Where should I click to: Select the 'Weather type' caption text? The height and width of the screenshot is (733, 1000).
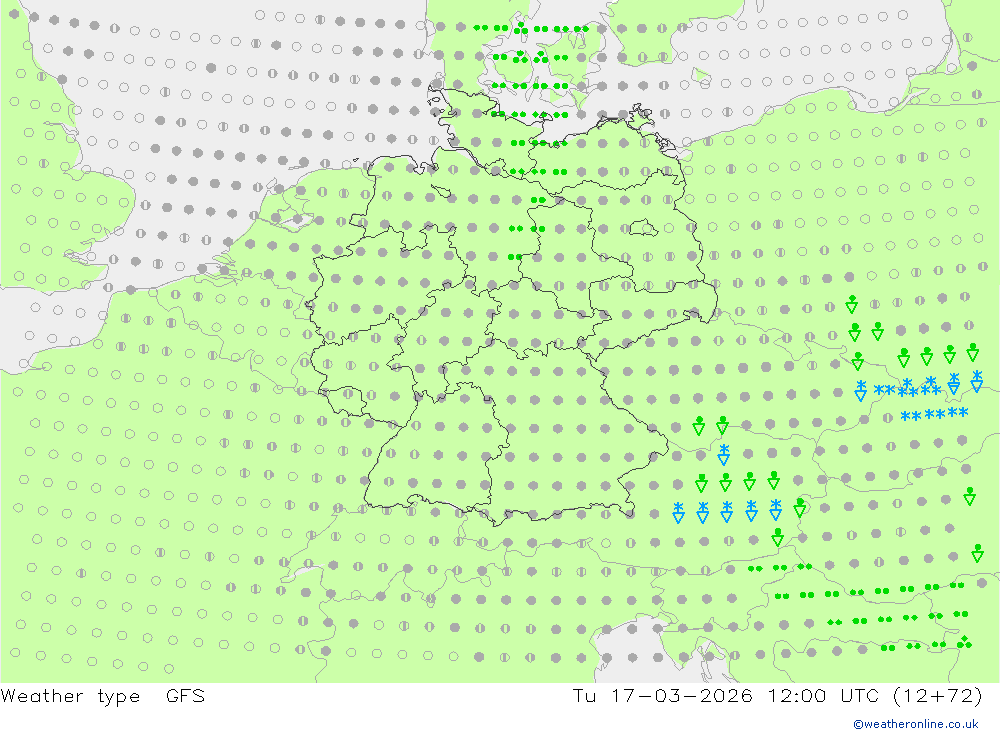click(70, 696)
